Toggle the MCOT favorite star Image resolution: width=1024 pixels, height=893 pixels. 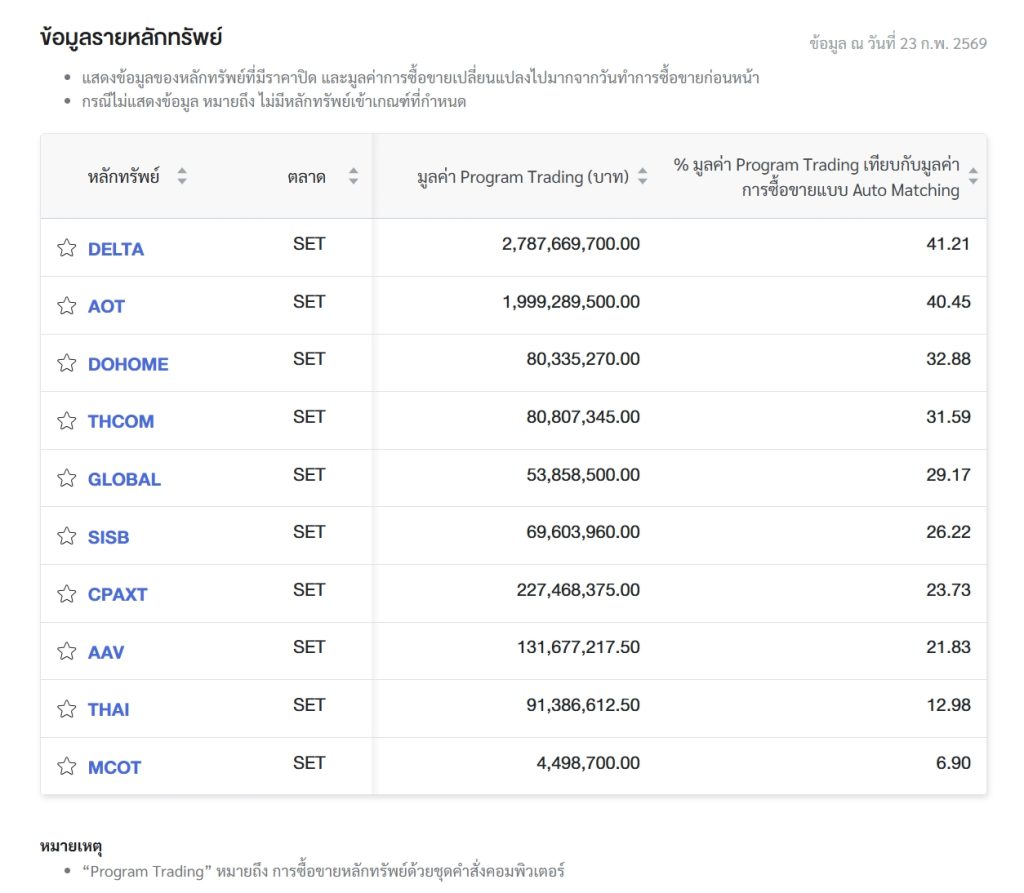tap(66, 767)
